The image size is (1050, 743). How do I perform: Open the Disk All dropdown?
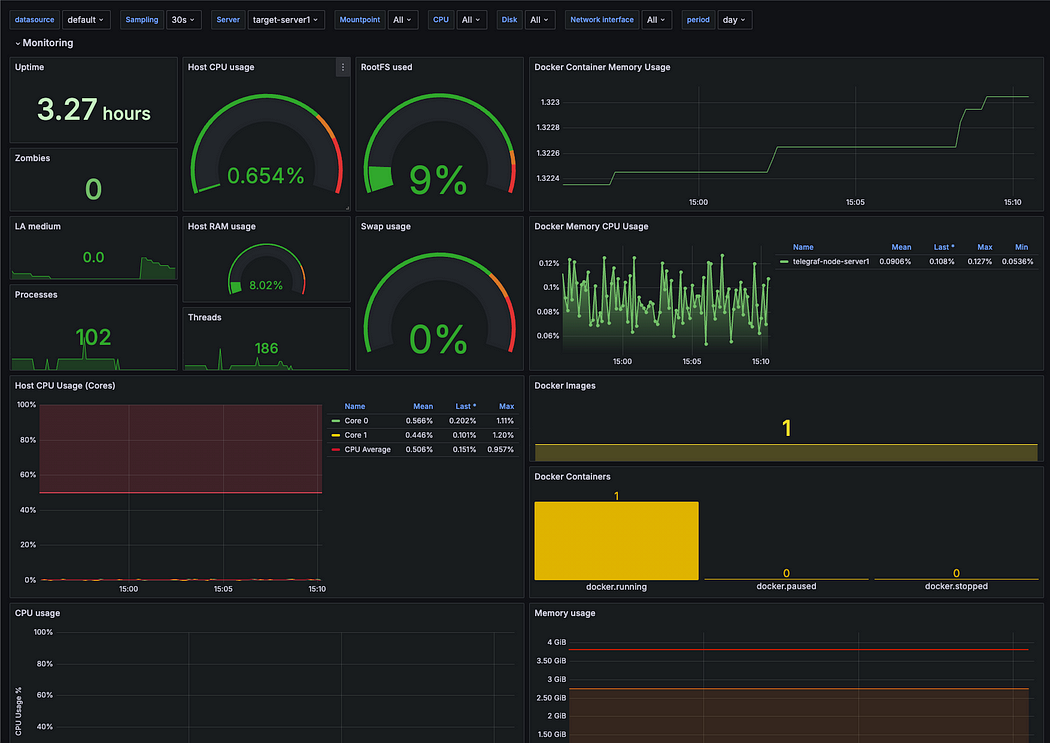click(x=540, y=20)
